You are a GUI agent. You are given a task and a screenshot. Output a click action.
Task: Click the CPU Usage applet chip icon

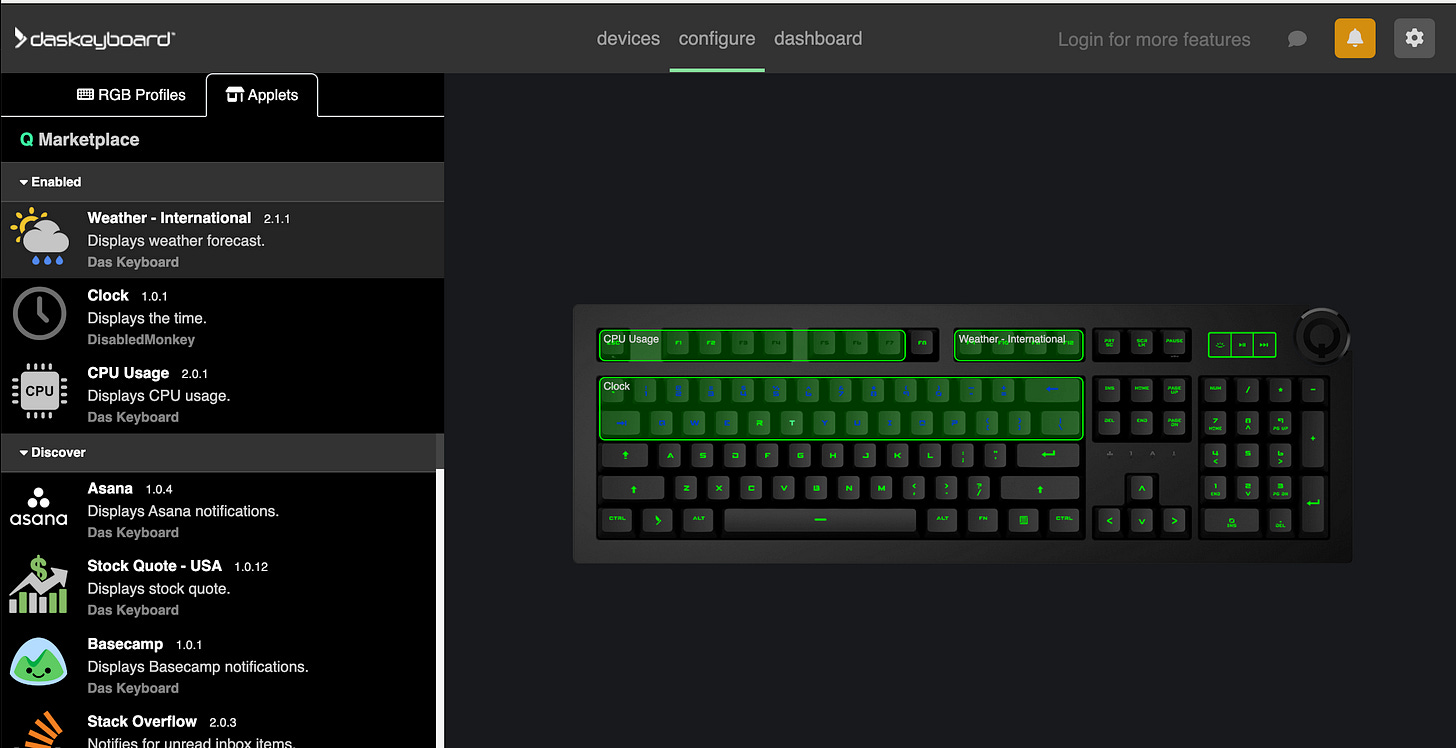coord(39,392)
